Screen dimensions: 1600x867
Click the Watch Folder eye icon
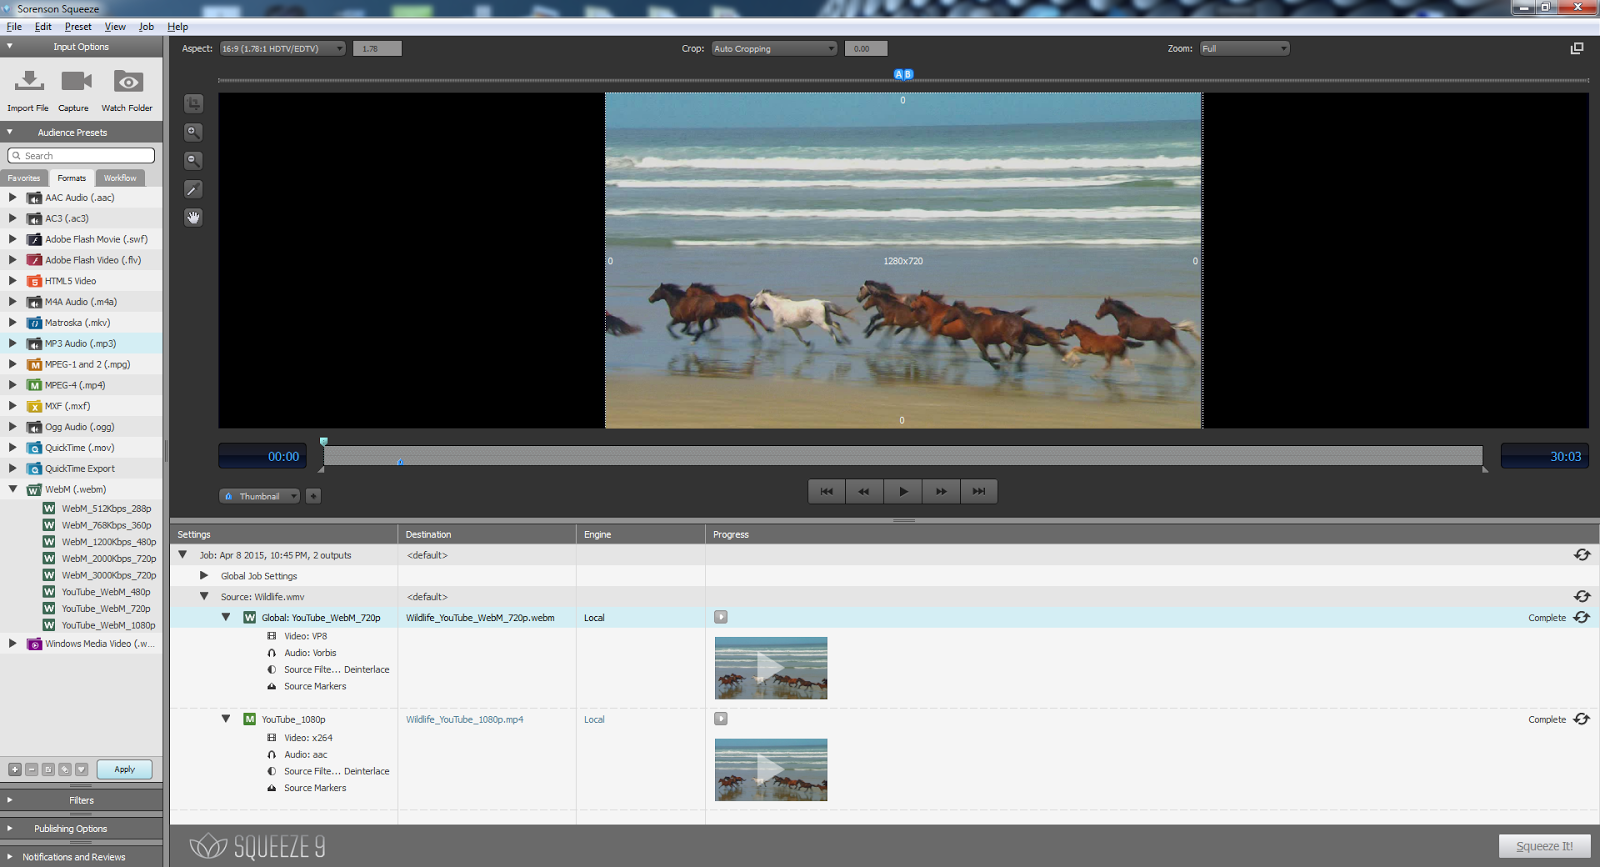click(x=128, y=81)
